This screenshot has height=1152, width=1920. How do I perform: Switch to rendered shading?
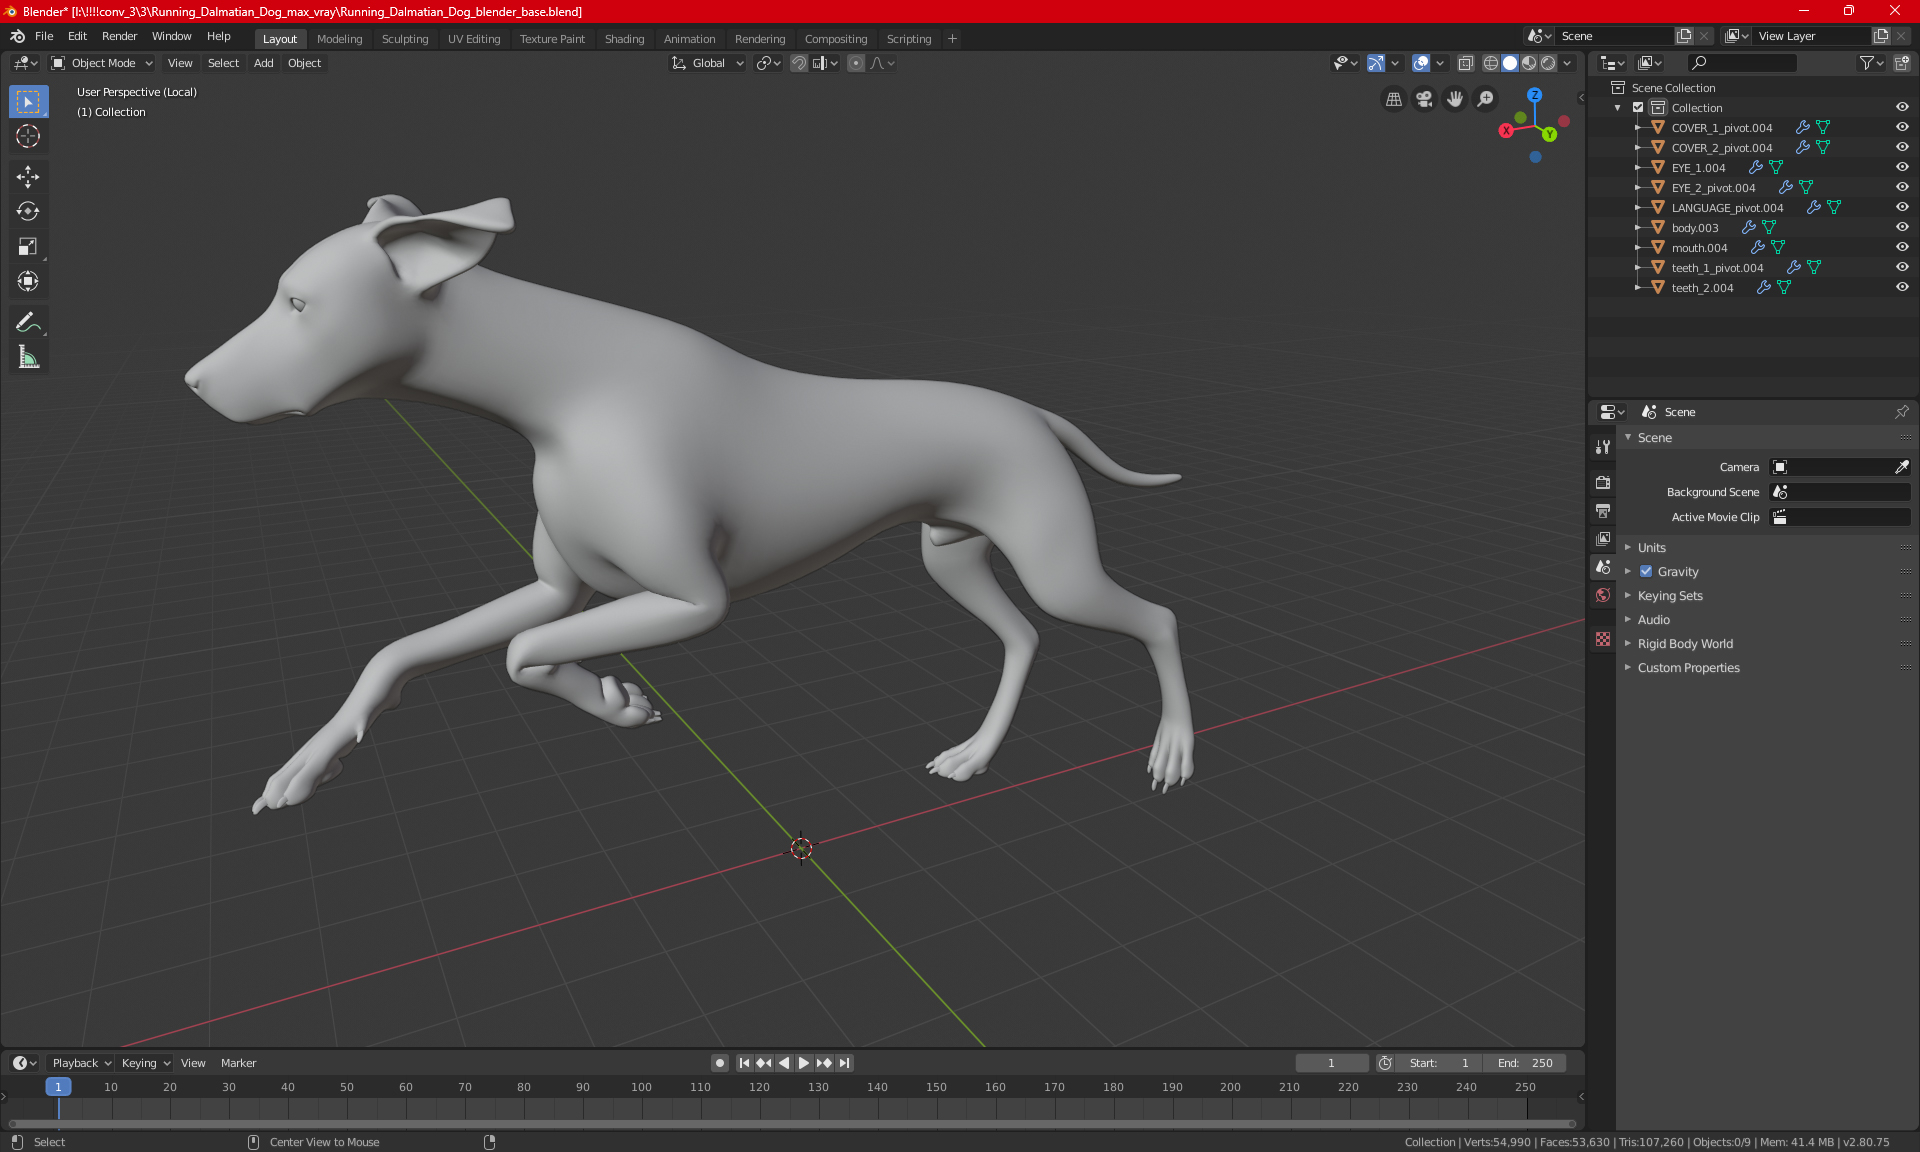(1548, 63)
